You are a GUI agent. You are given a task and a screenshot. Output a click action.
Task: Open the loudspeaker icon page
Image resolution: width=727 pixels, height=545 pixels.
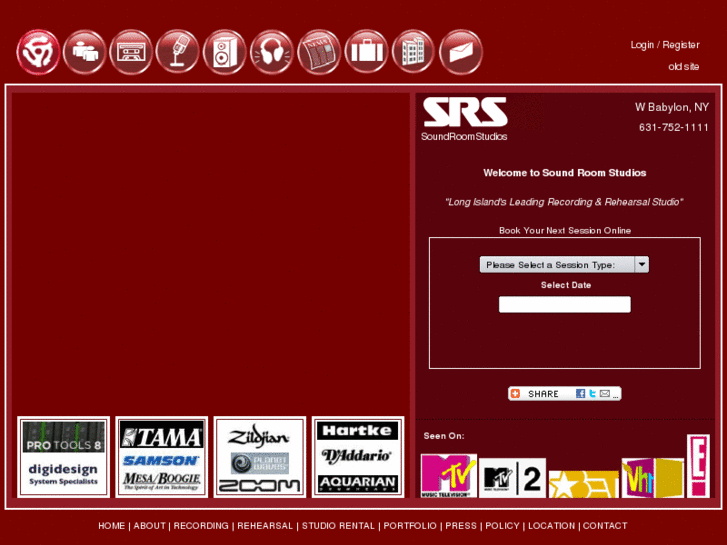[225, 52]
